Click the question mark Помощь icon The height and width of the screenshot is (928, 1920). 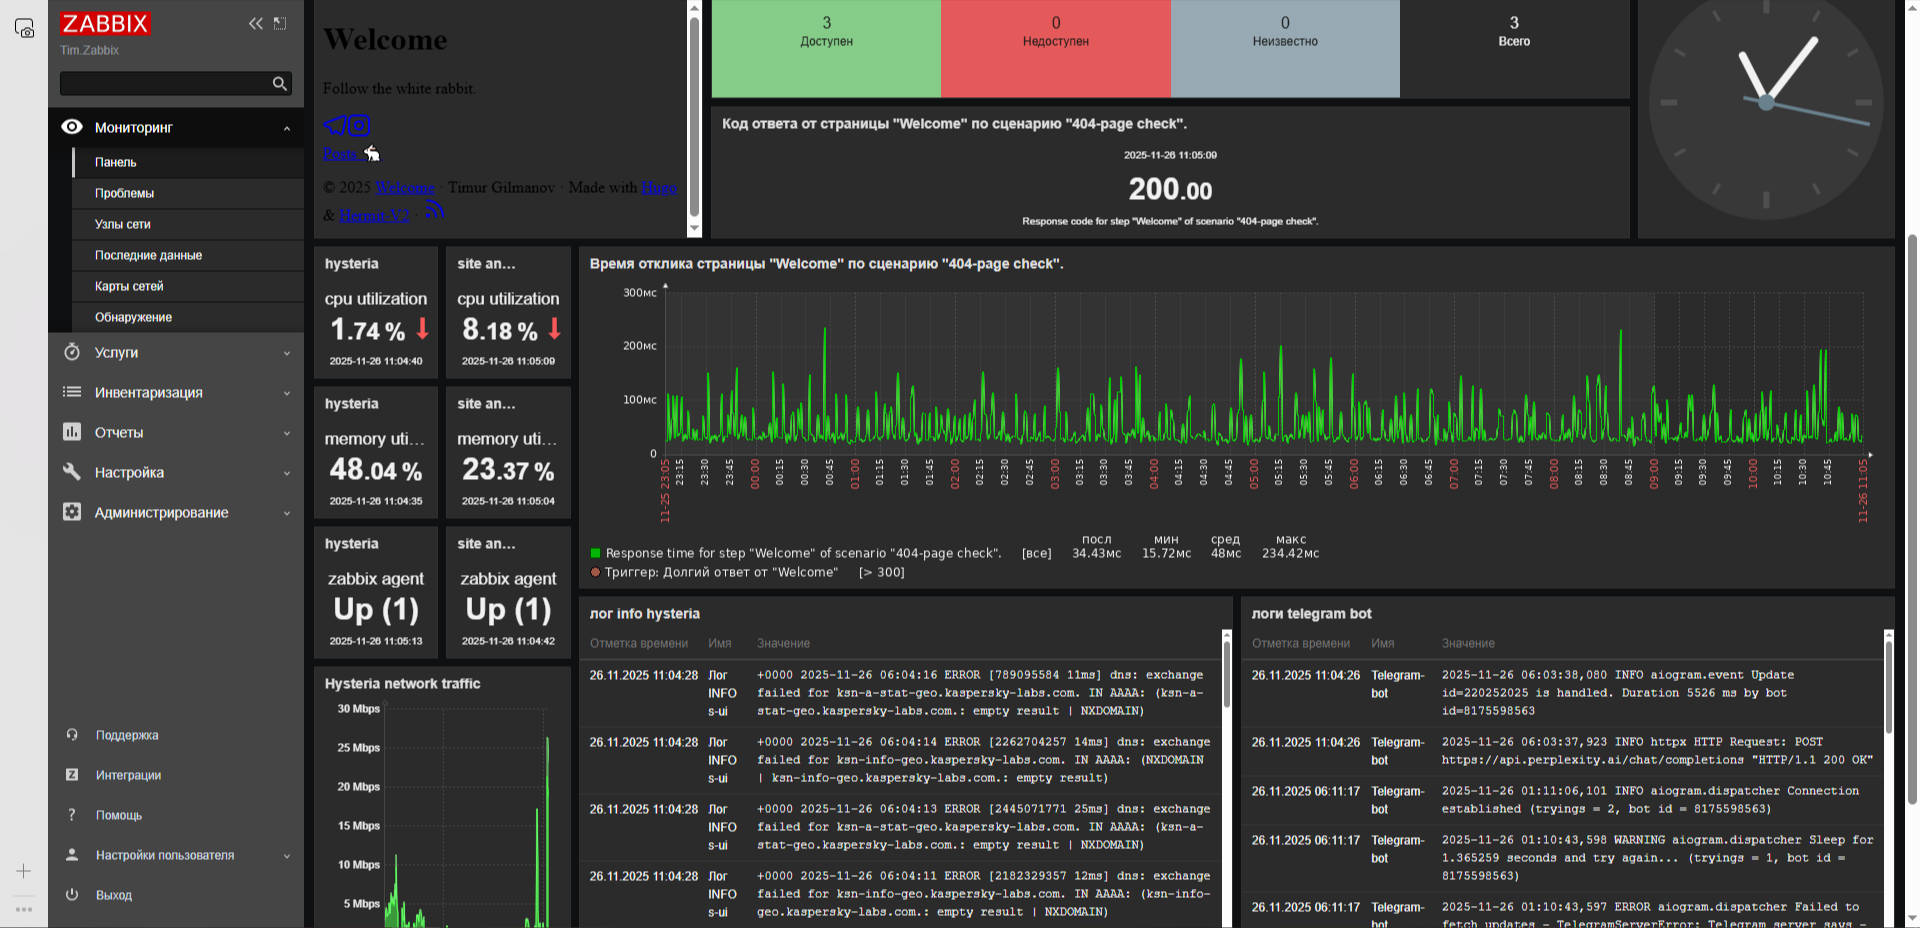(72, 815)
